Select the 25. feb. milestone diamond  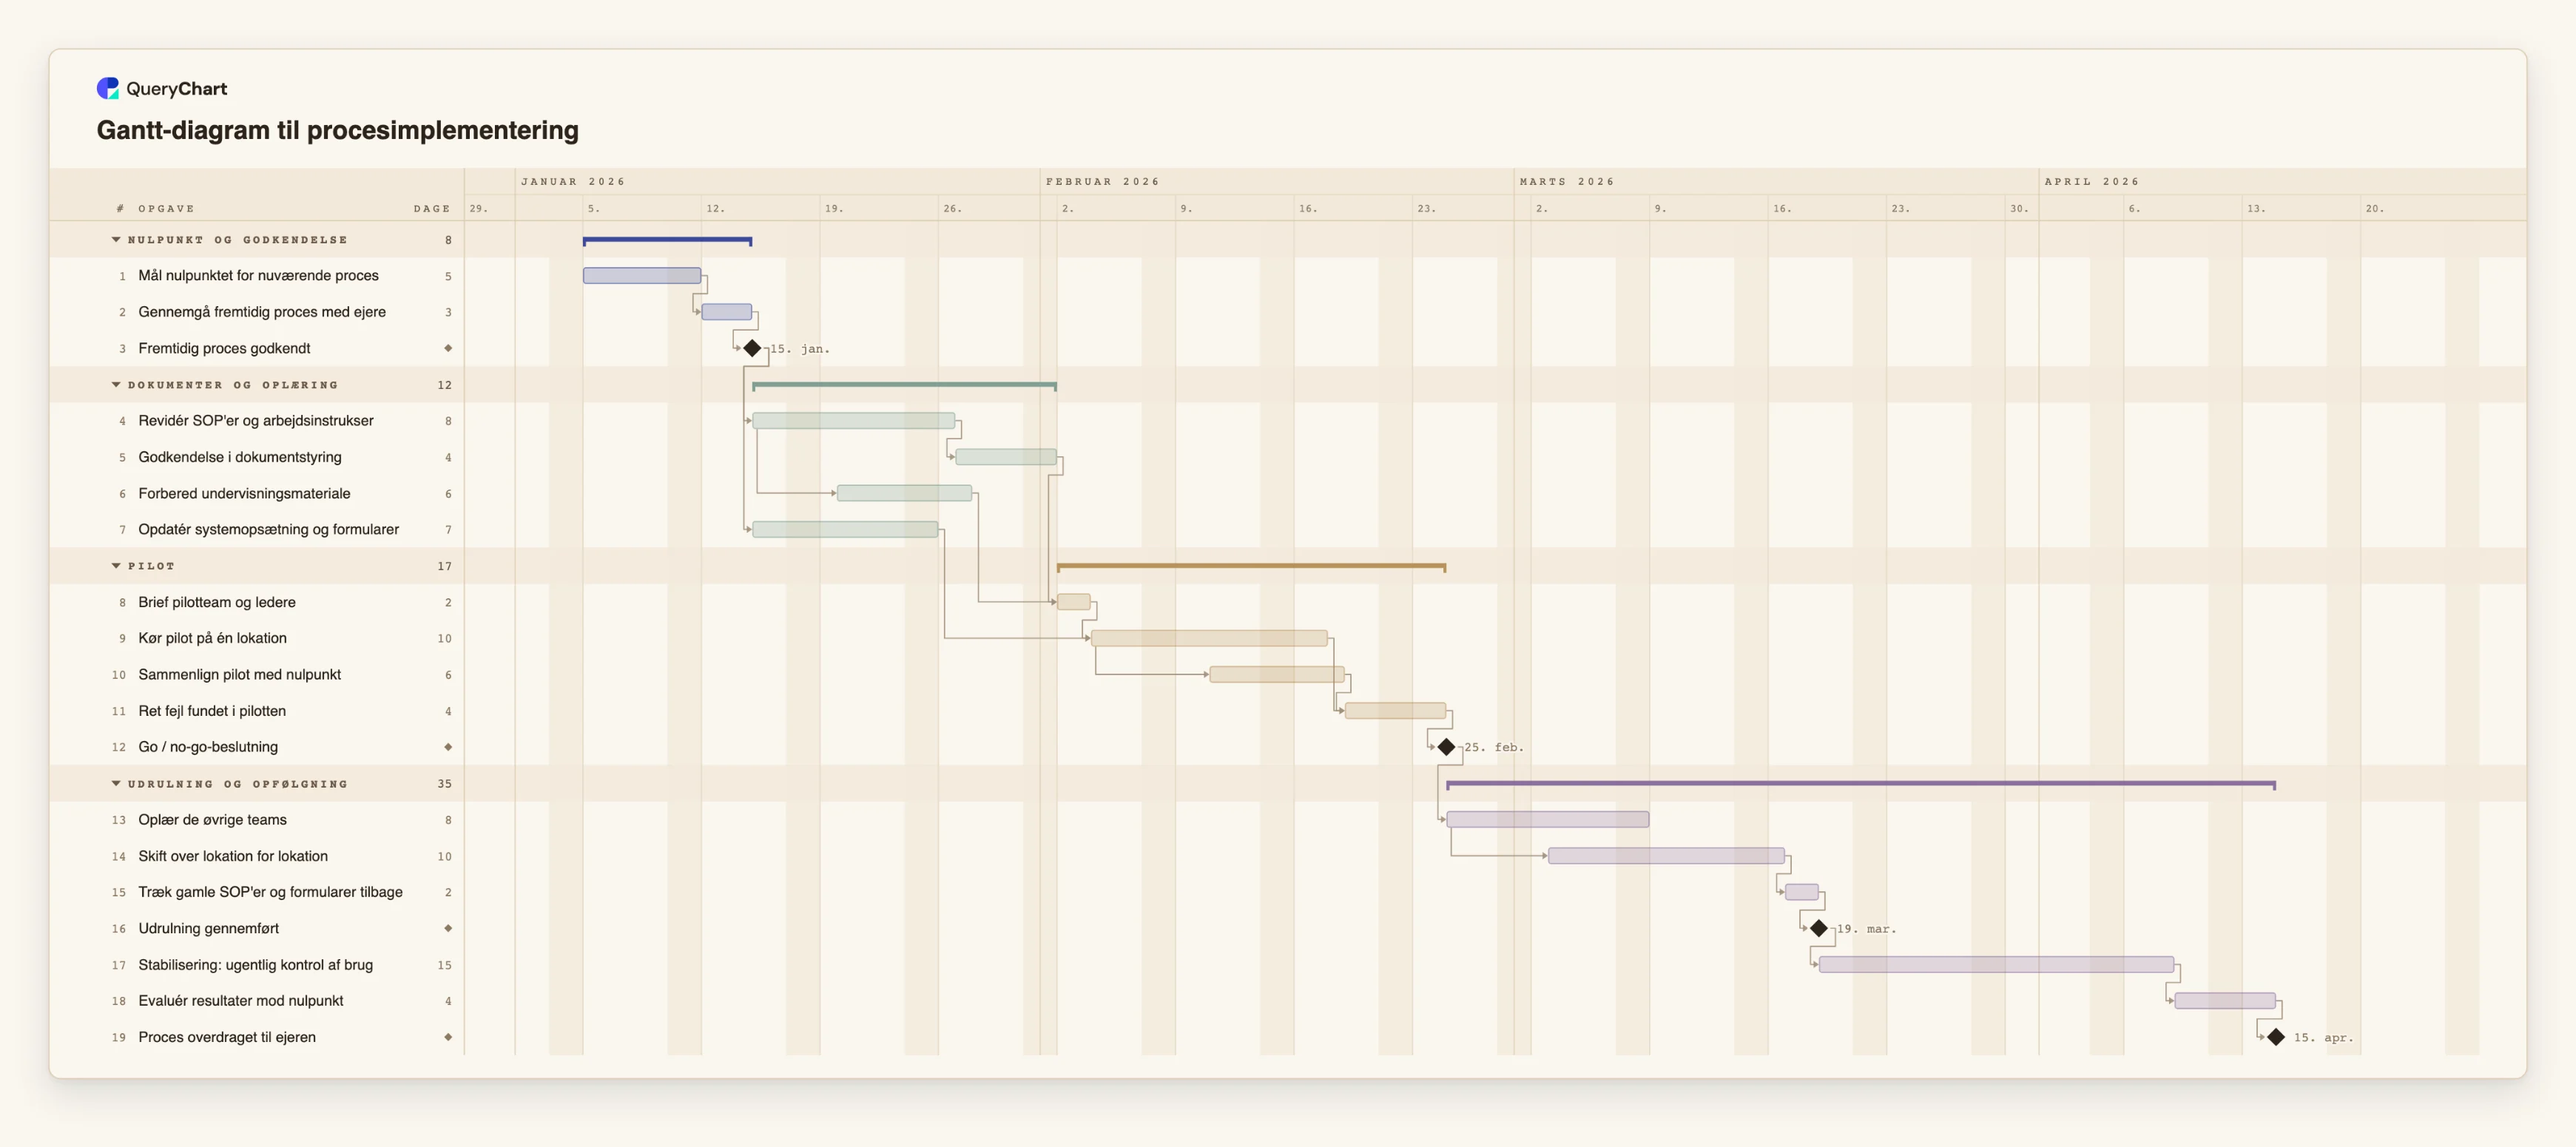(1446, 747)
